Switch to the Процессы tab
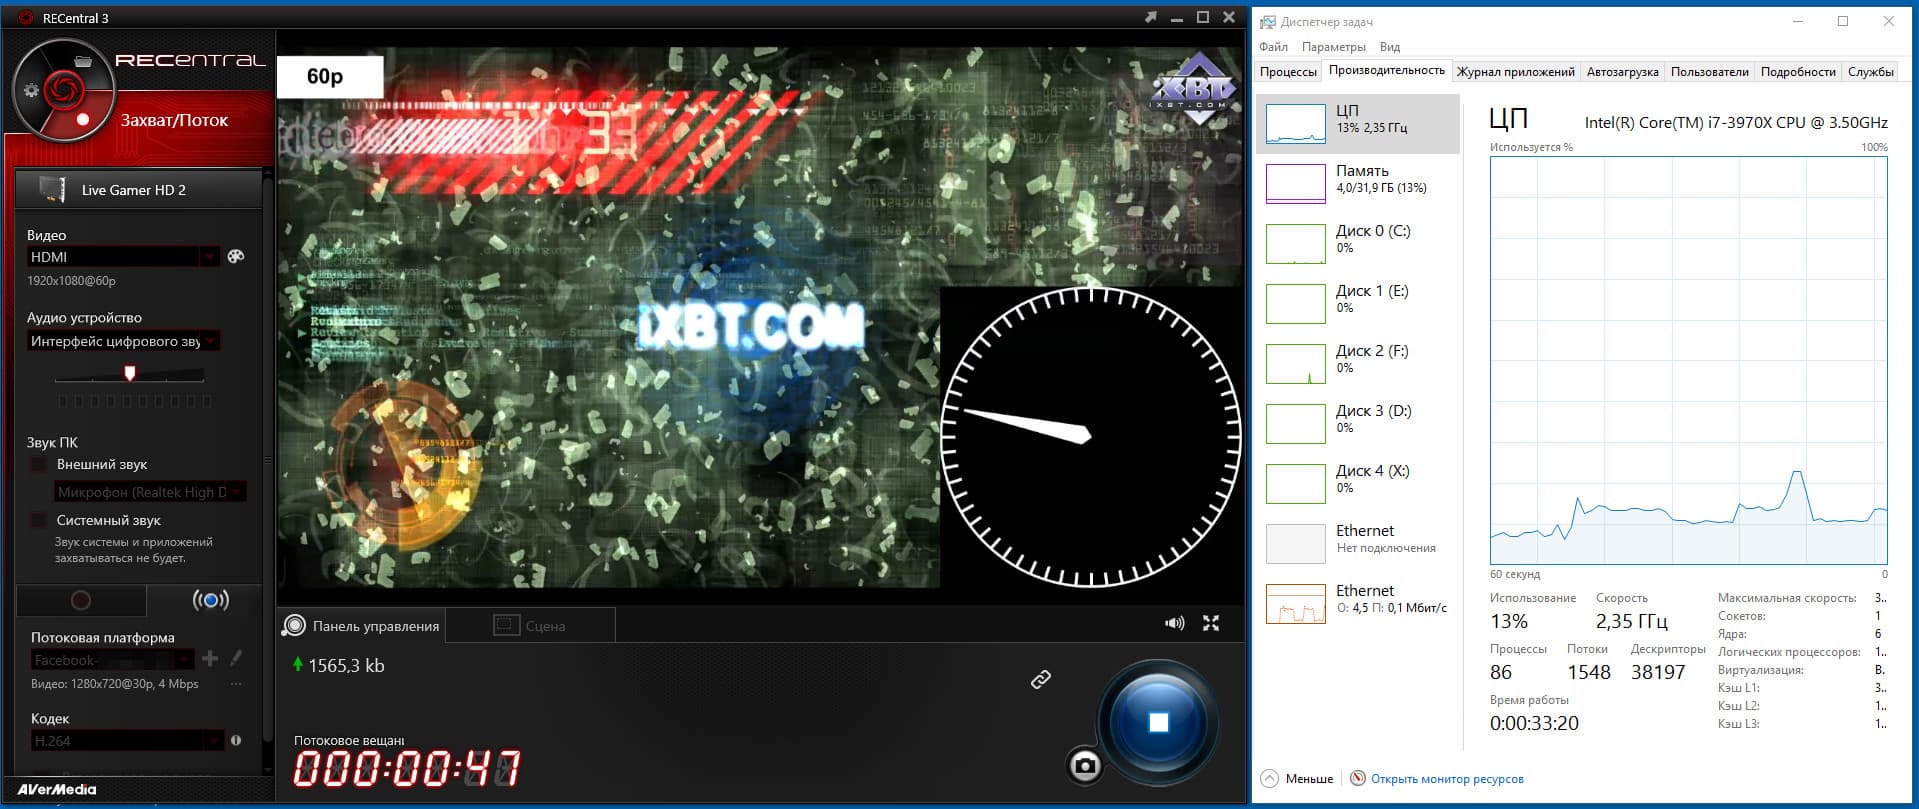1919x809 pixels. tap(1288, 72)
